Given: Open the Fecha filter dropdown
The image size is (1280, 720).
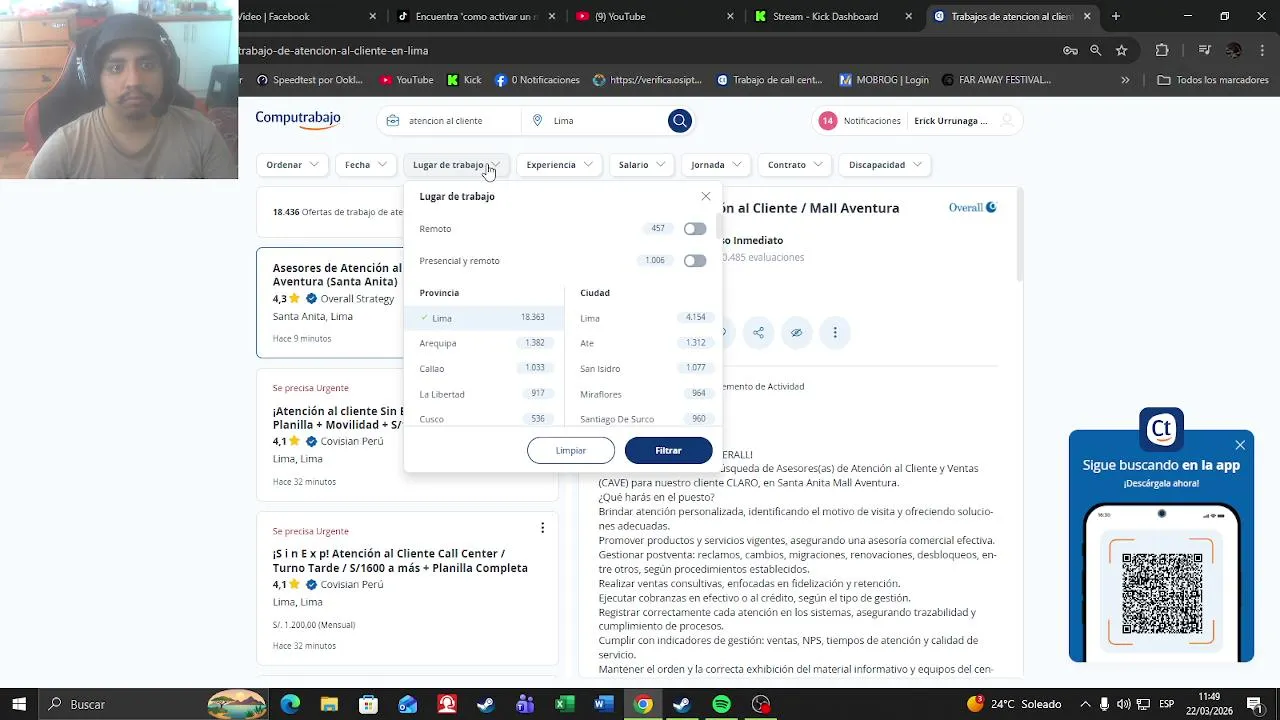Looking at the screenshot, I should point(366,165).
